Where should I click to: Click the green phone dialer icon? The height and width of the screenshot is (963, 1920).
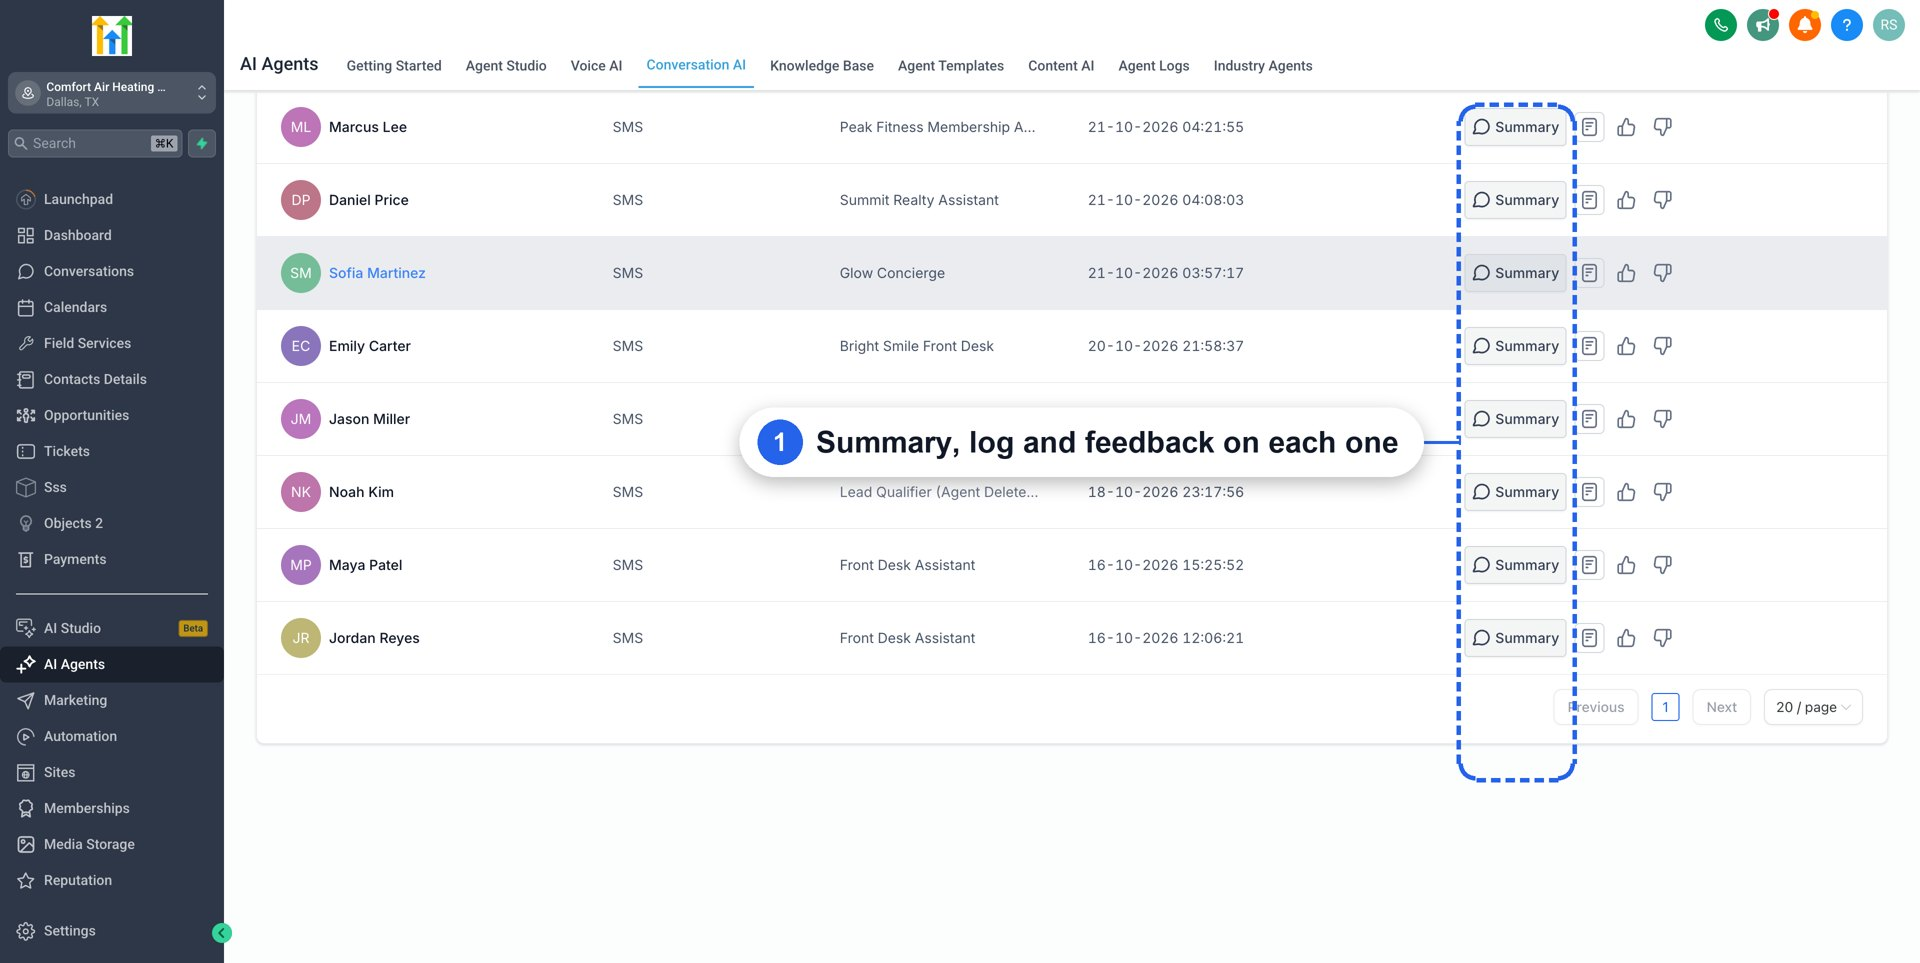(1720, 25)
